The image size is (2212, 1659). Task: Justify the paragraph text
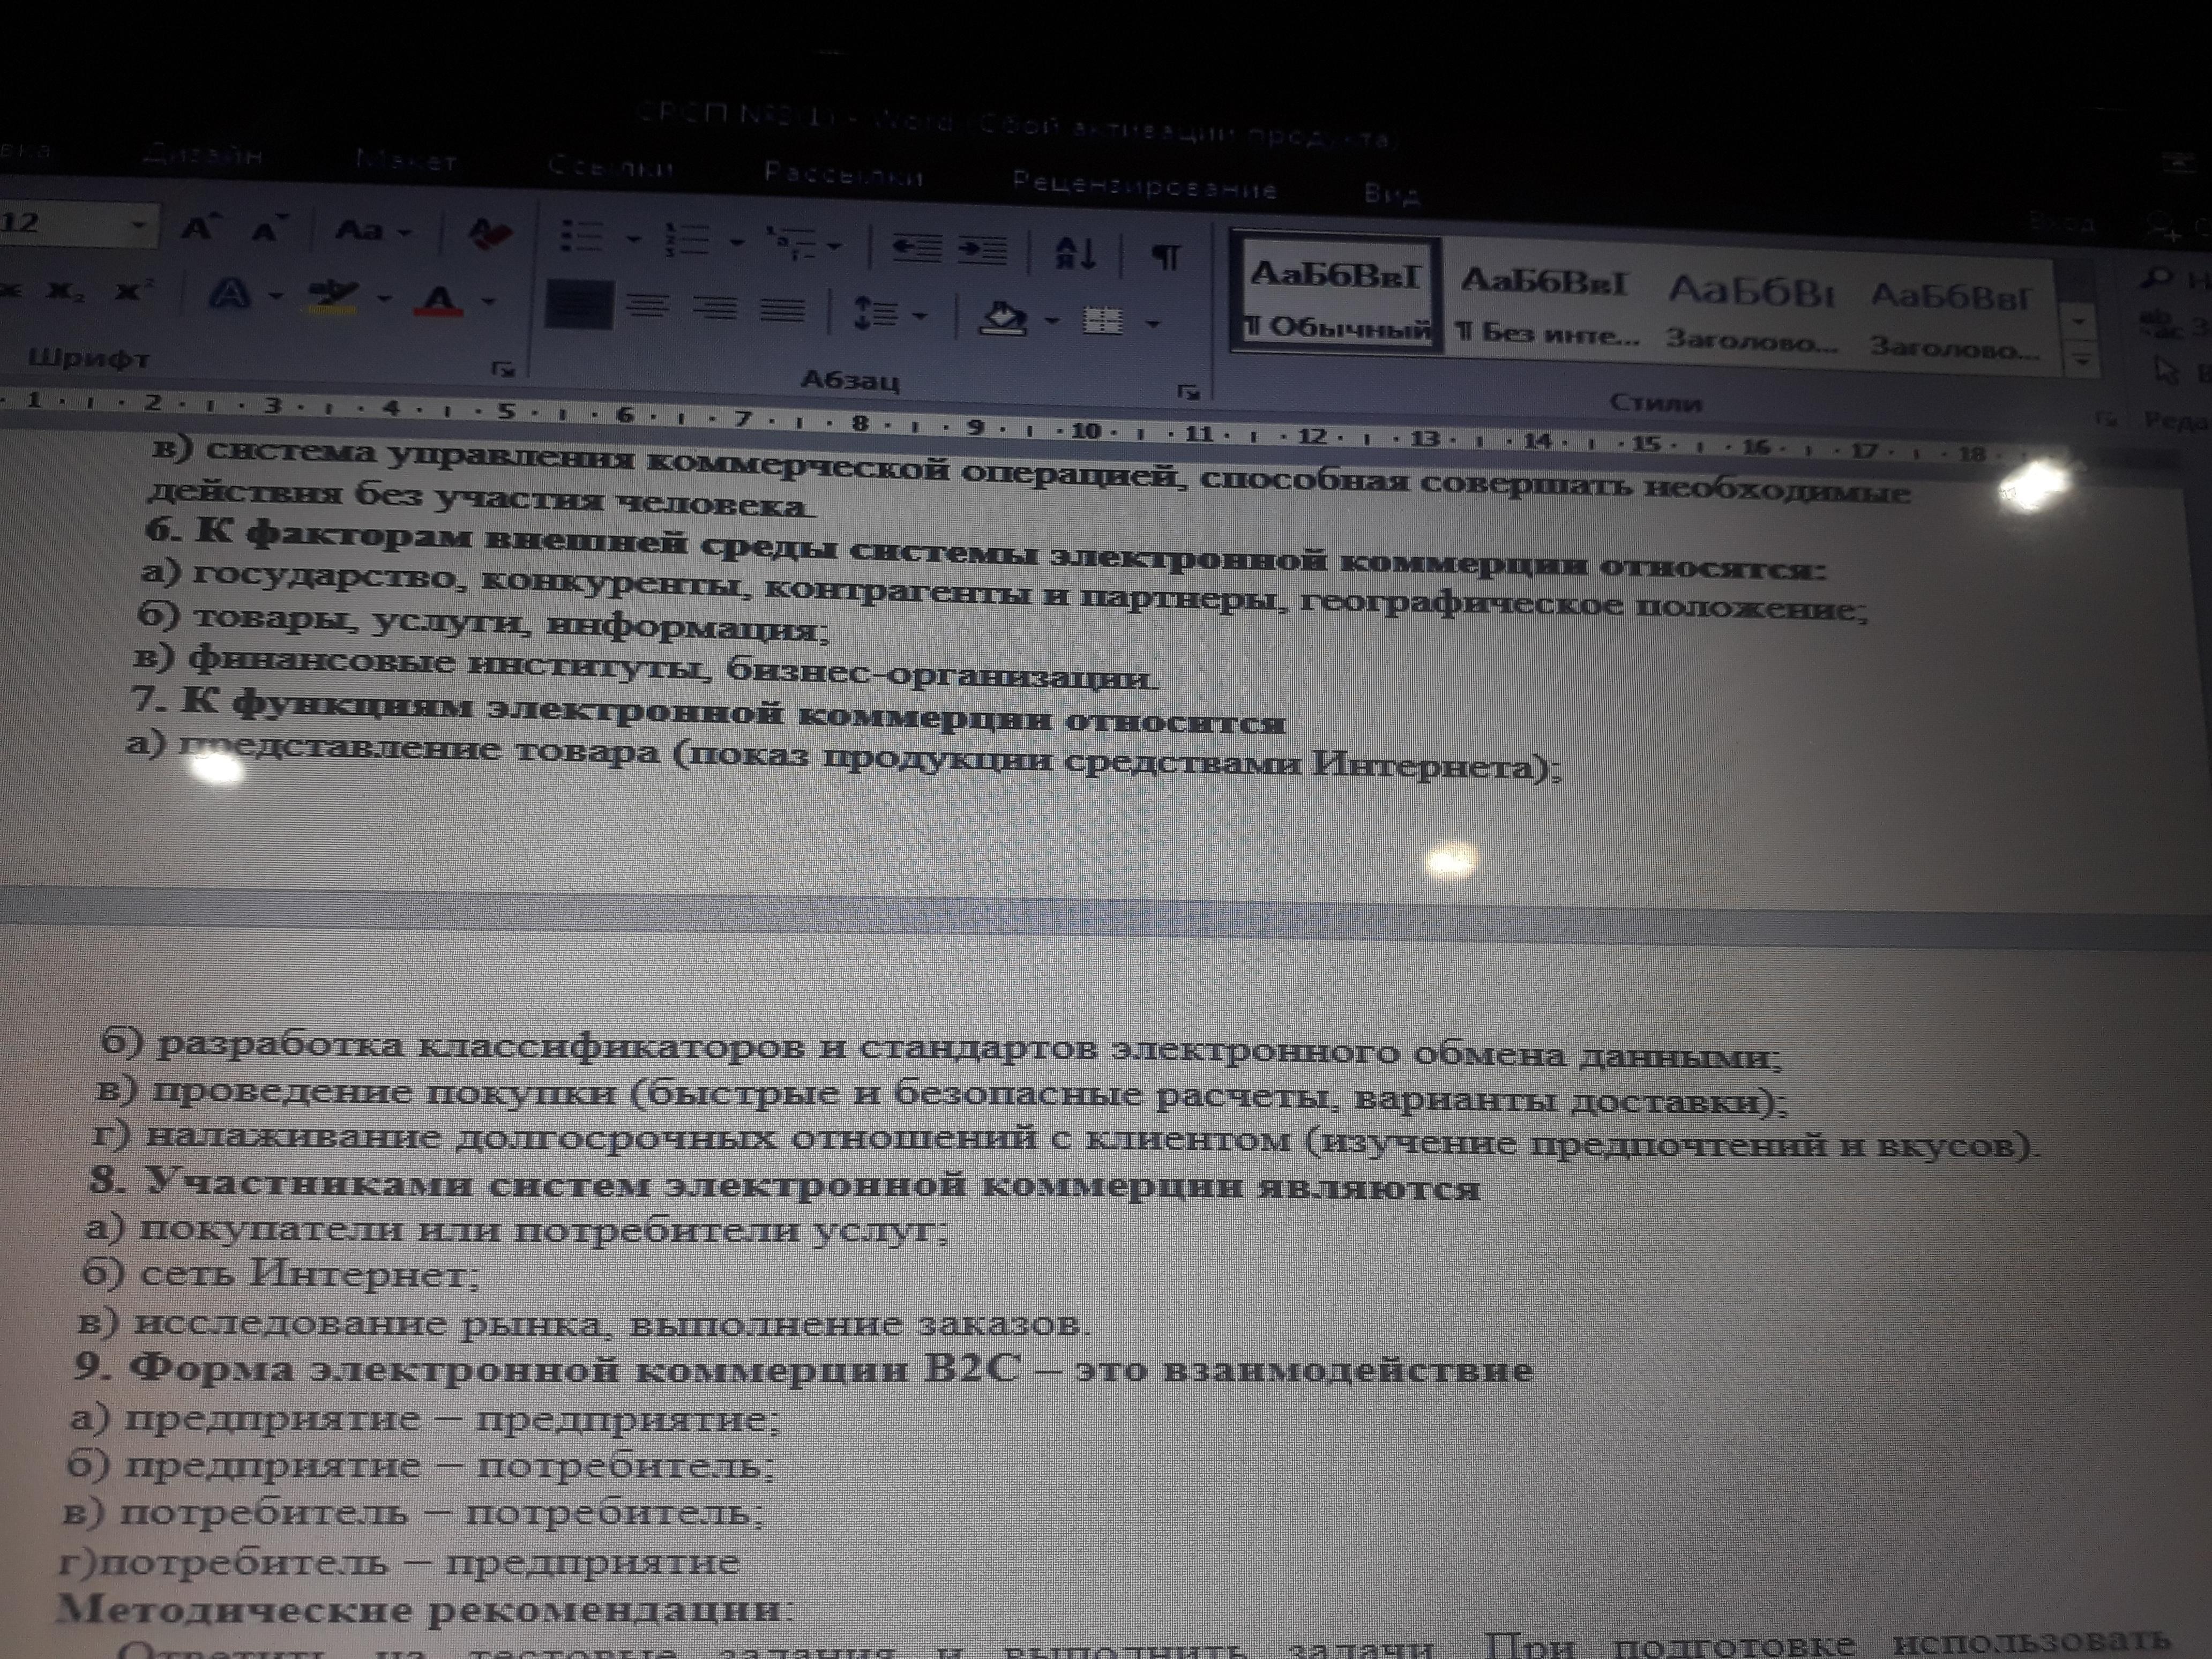coord(782,310)
